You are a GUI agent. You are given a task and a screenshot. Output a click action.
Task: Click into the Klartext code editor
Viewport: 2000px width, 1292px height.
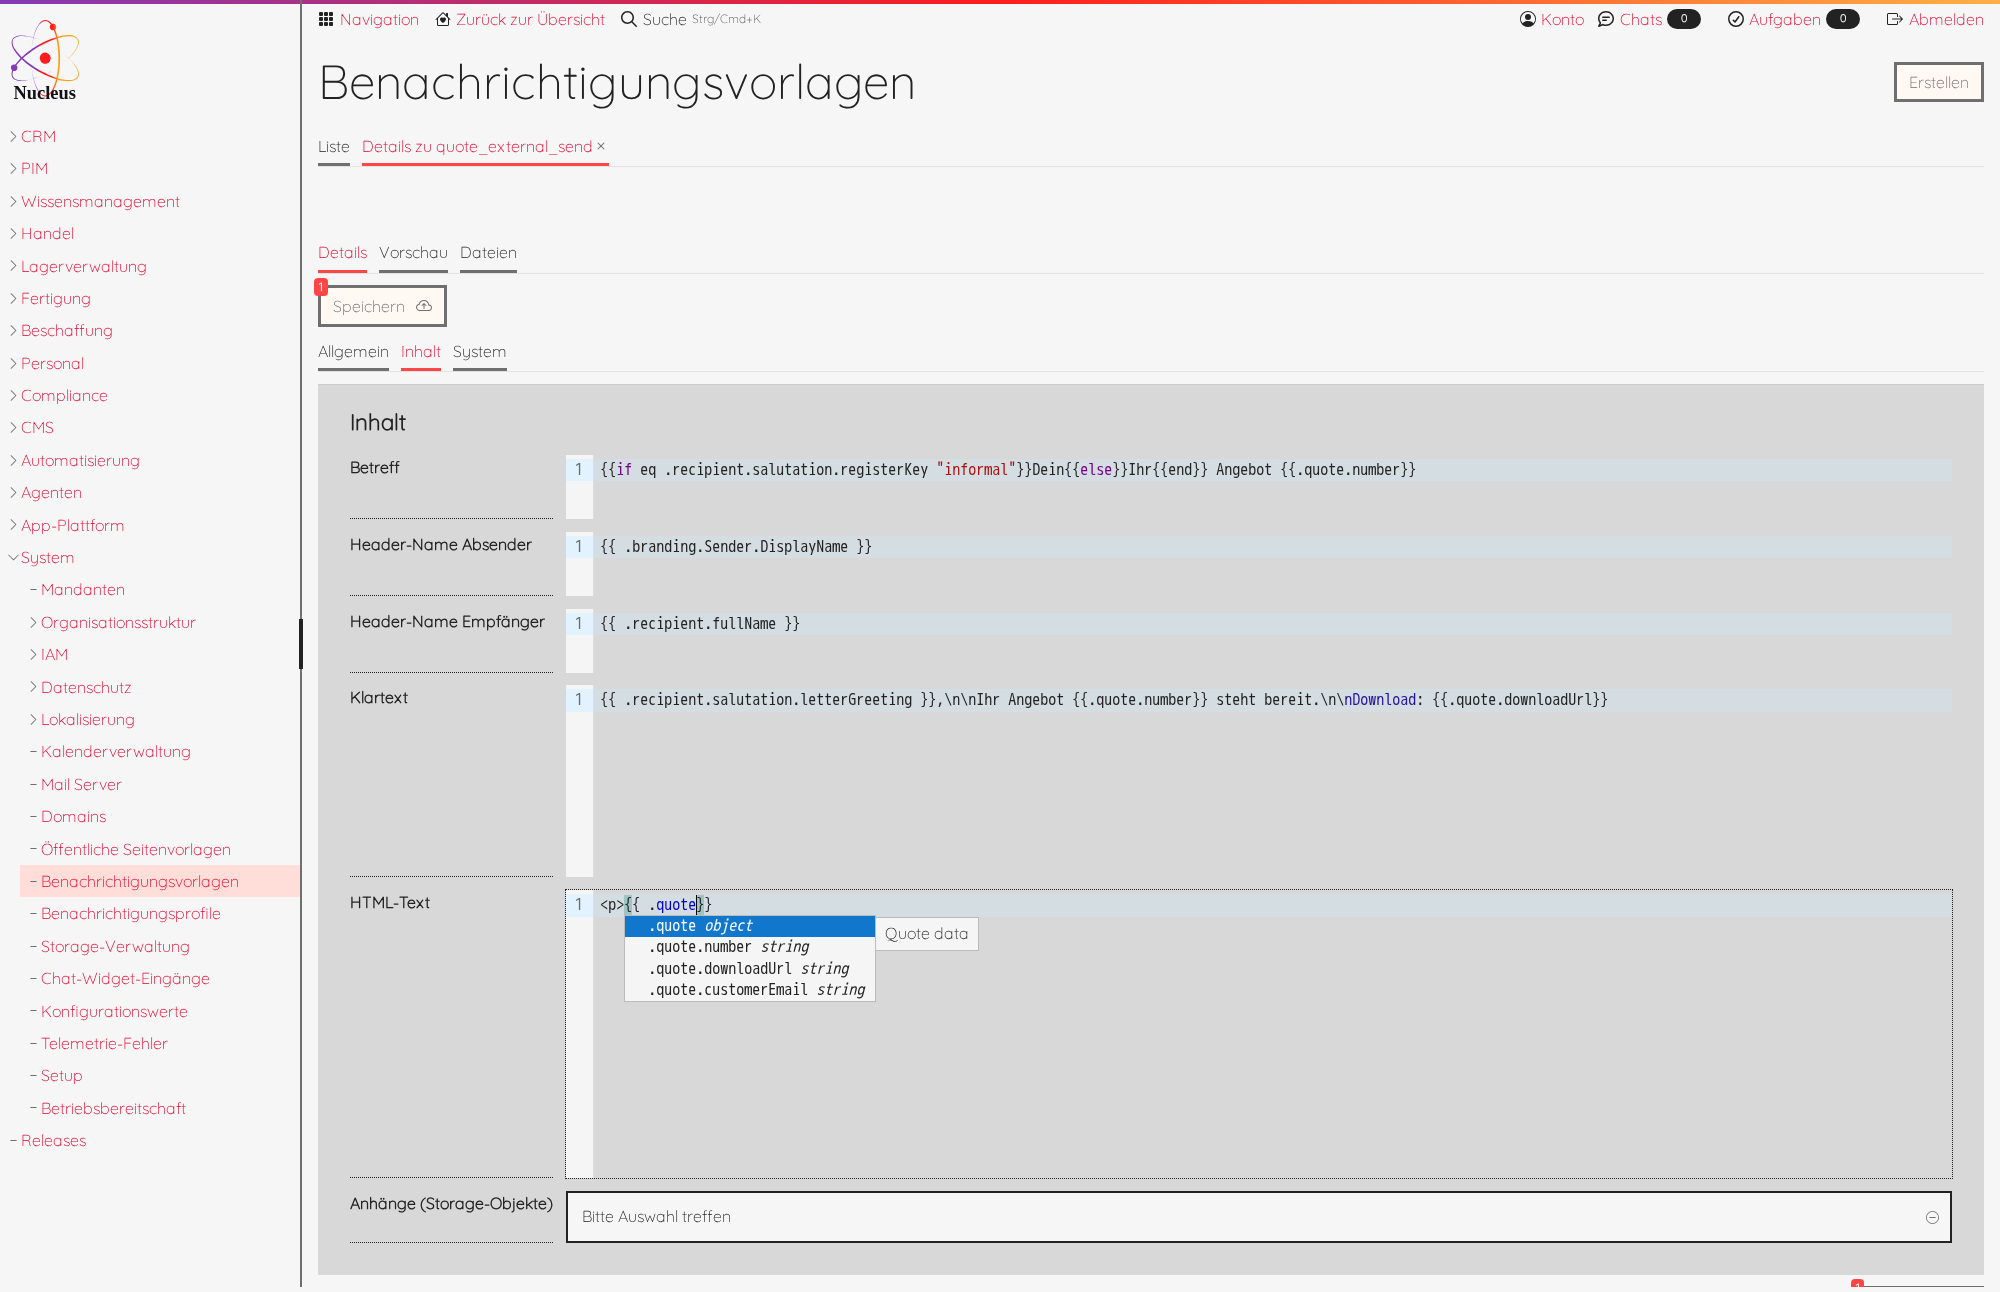[x=1258, y=782]
